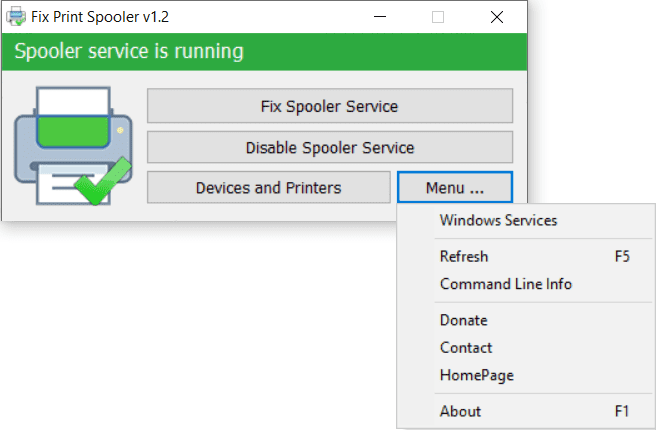
Task: Open Windows Services from the menu
Action: 498,220
